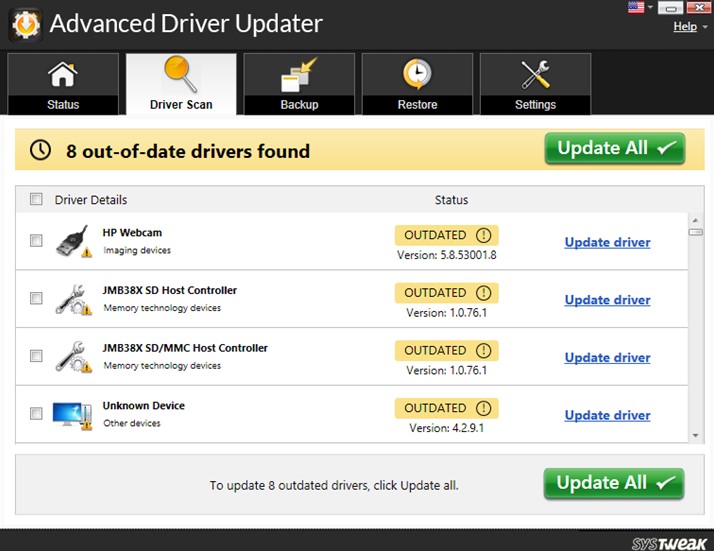
Task: Tick the JMB38X SD/MMC Host Controller checkbox
Action: coord(36,355)
